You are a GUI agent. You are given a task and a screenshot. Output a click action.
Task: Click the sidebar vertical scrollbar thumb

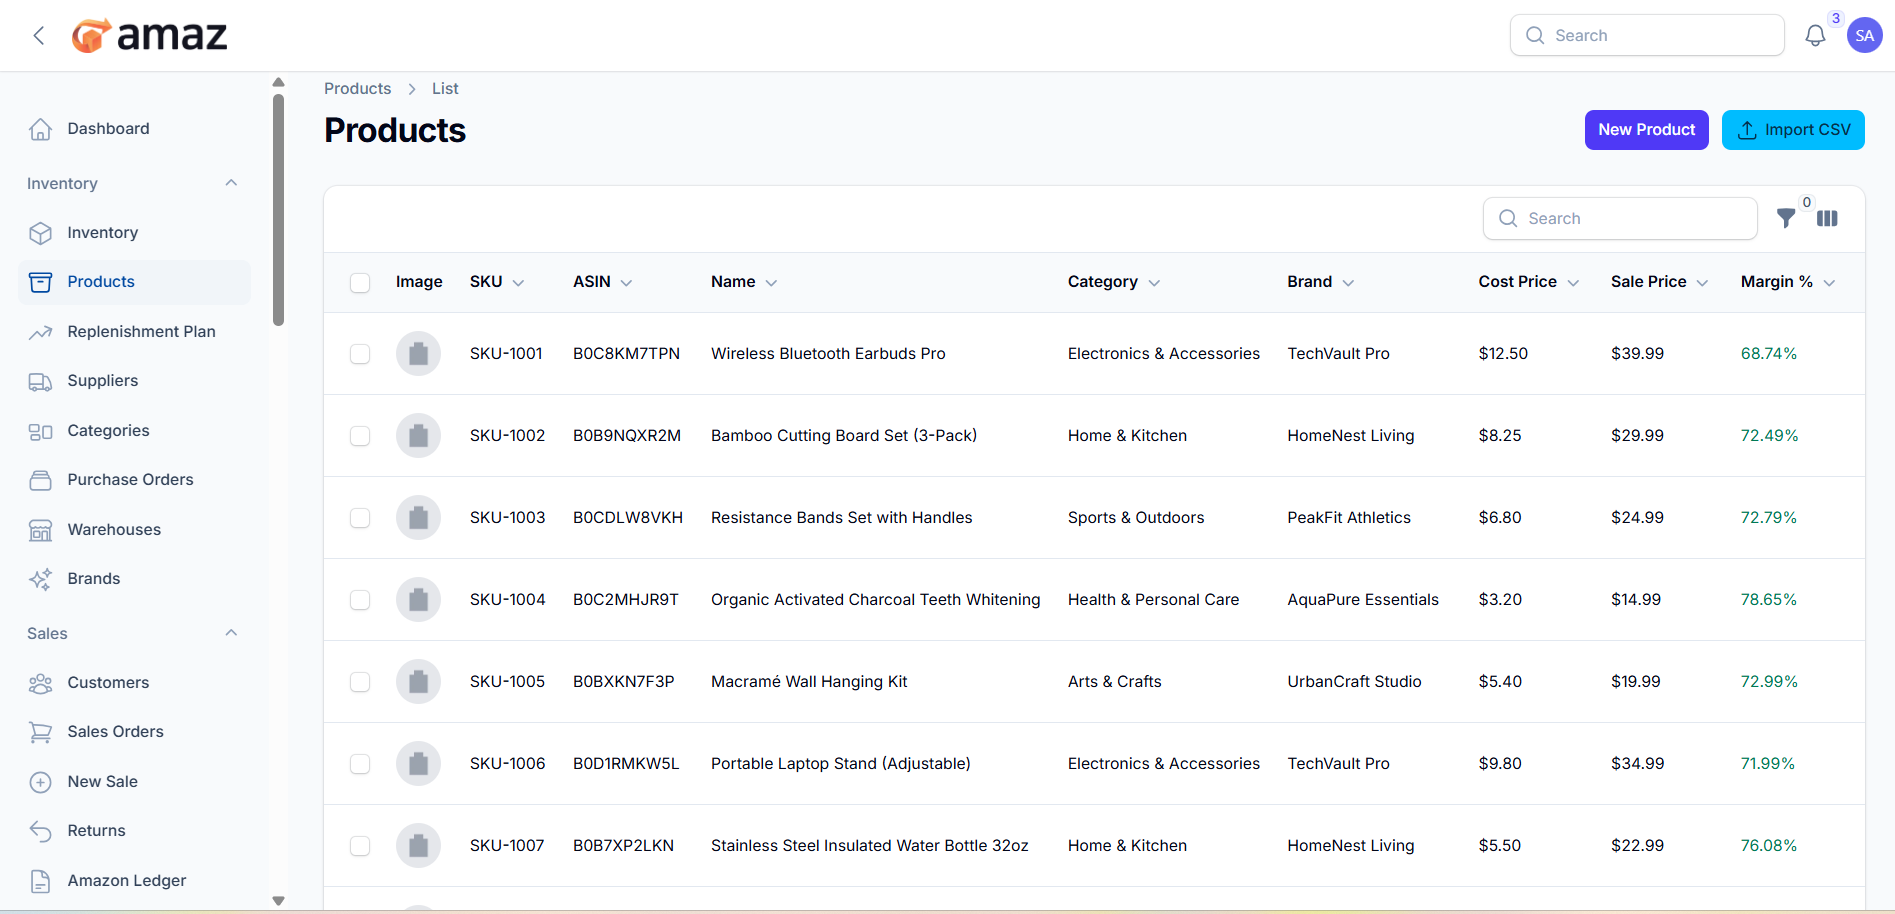279,210
